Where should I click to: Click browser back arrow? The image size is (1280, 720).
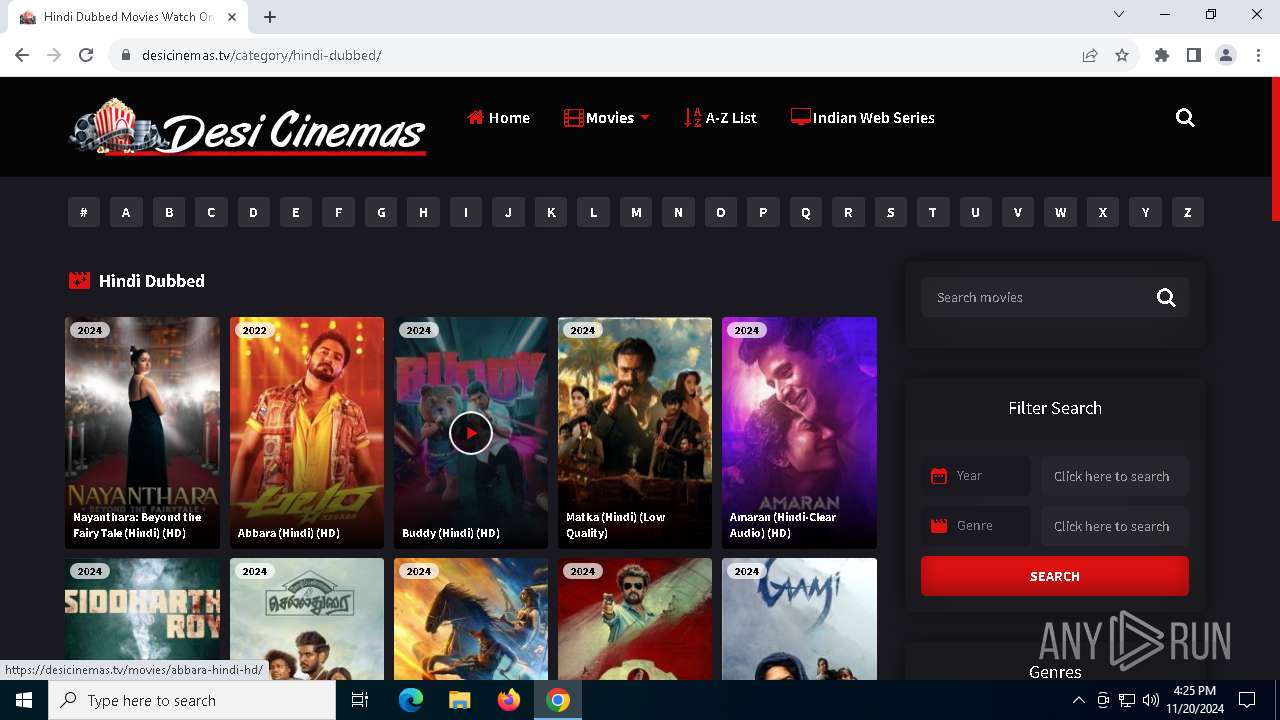22,55
